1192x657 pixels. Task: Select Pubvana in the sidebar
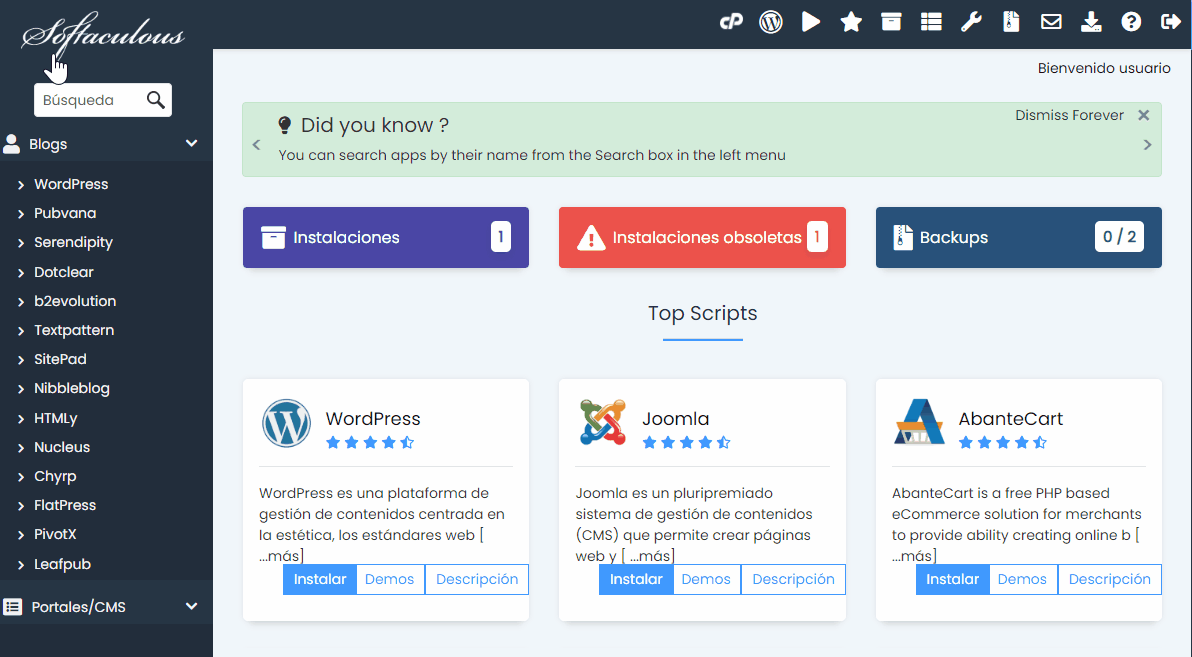click(x=65, y=213)
